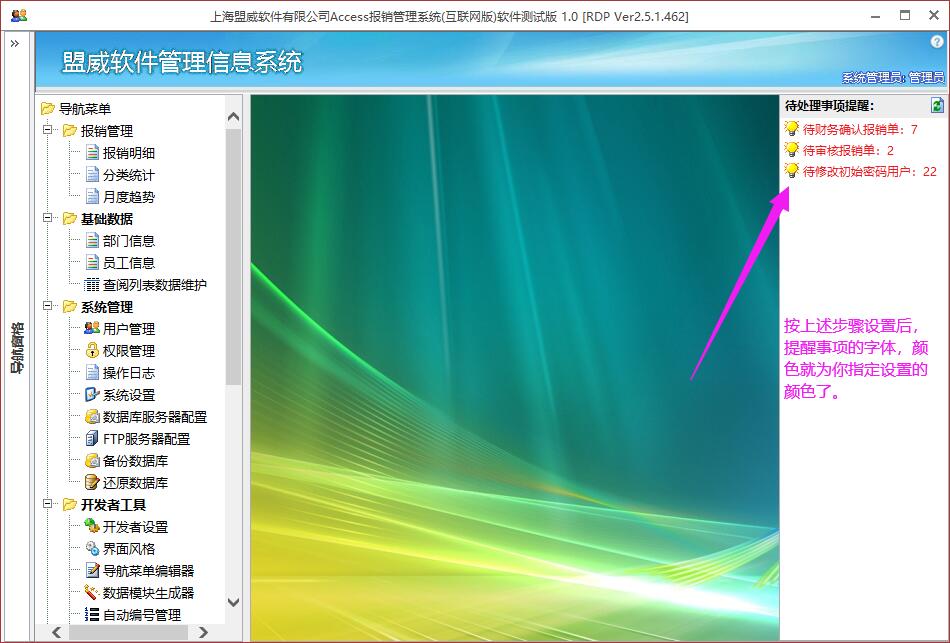Click the tree's scroll down arrow
The height and width of the screenshot is (643, 950).
tap(233, 602)
